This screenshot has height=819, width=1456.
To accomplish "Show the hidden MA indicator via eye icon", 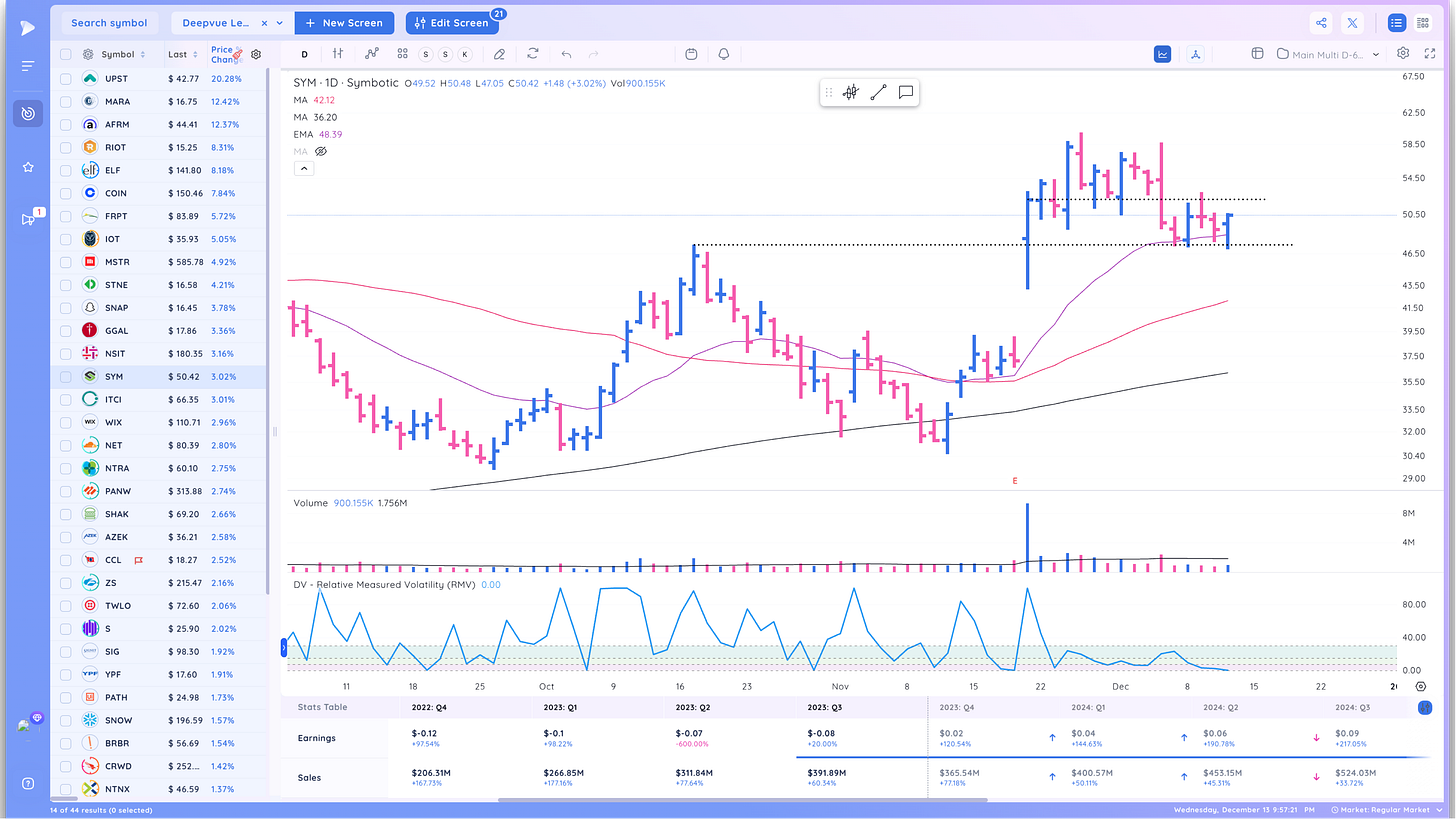I will click(x=321, y=151).
